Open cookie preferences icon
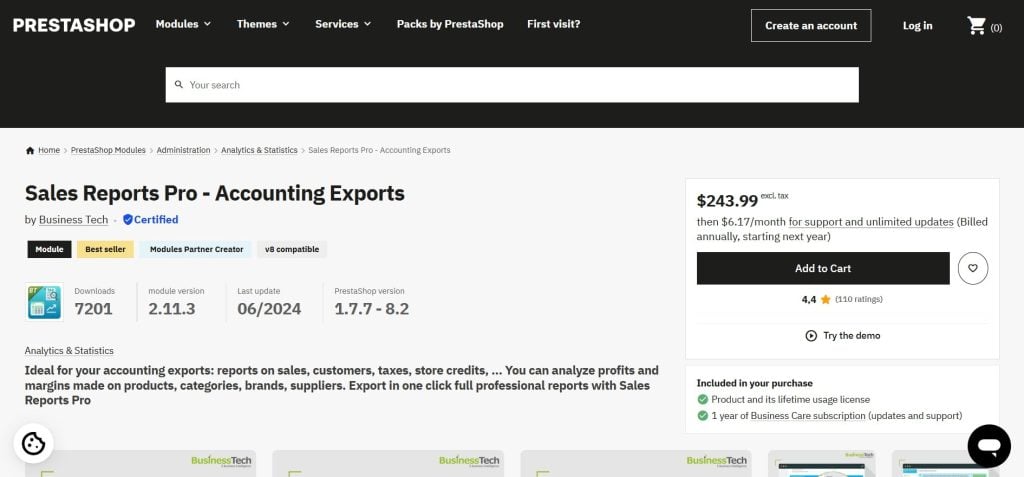Viewport: 1024px width, 477px height. tap(33, 444)
